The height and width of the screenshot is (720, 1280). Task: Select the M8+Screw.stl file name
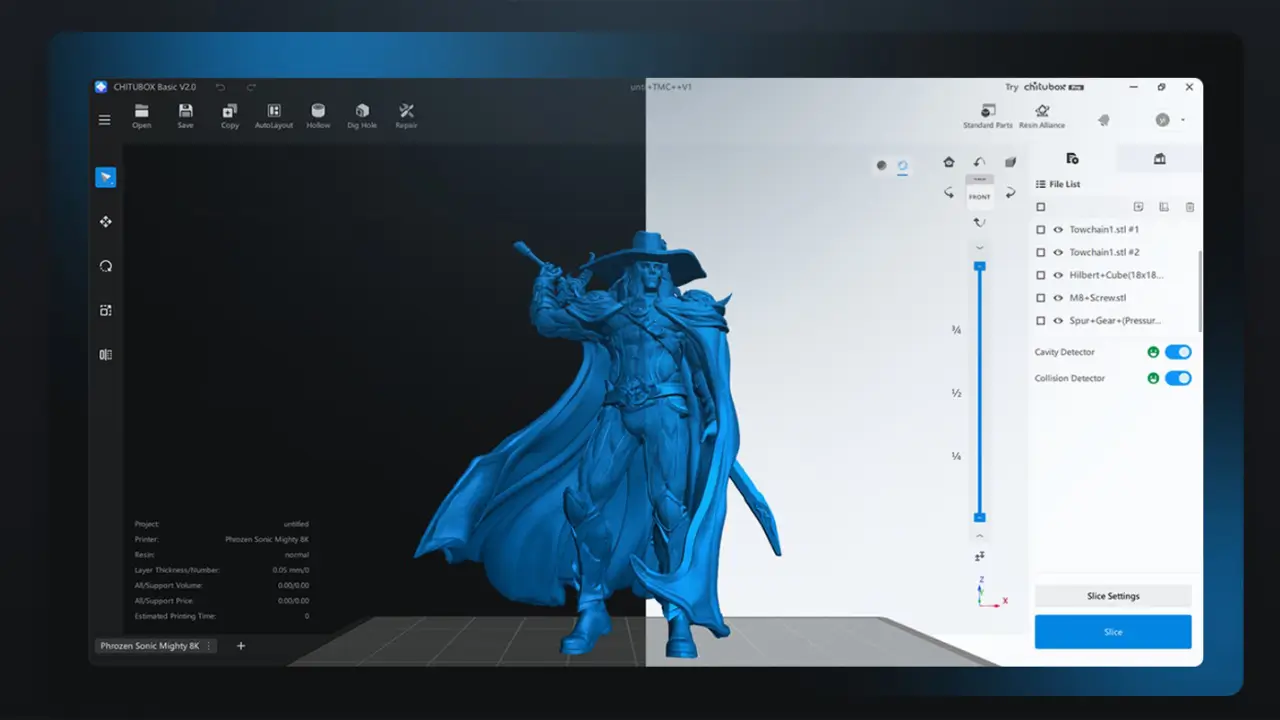pos(1098,298)
